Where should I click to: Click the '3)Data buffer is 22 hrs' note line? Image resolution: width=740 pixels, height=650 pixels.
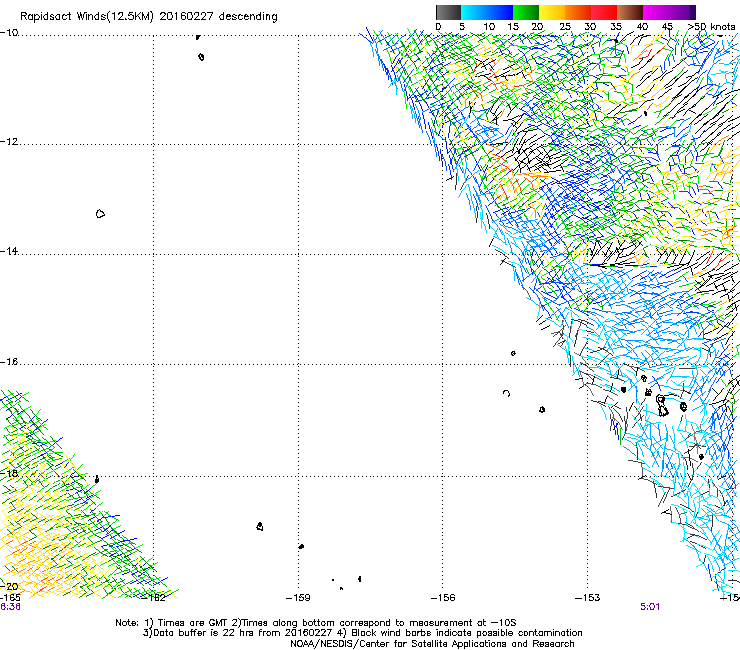tap(362, 633)
